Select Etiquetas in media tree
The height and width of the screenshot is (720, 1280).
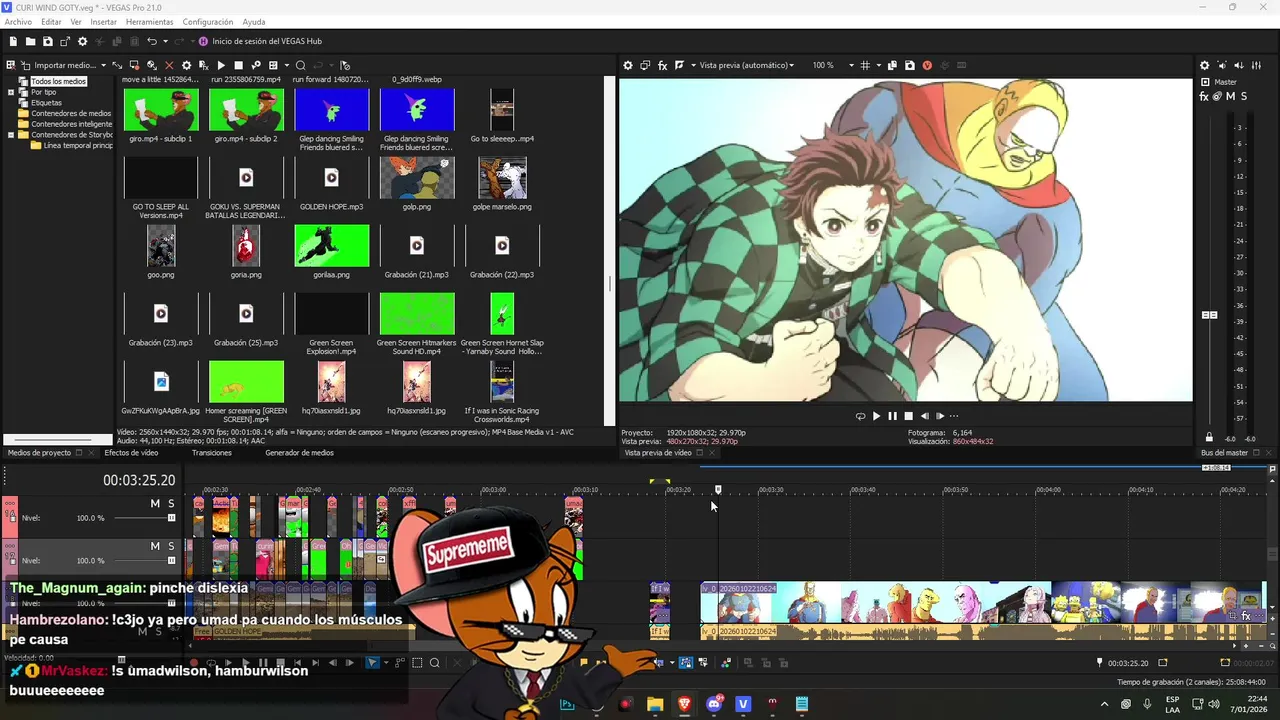[x=46, y=103]
